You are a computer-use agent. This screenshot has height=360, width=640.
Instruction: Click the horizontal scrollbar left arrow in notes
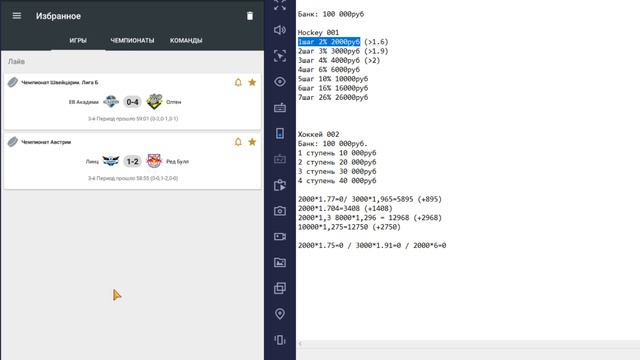point(300,344)
